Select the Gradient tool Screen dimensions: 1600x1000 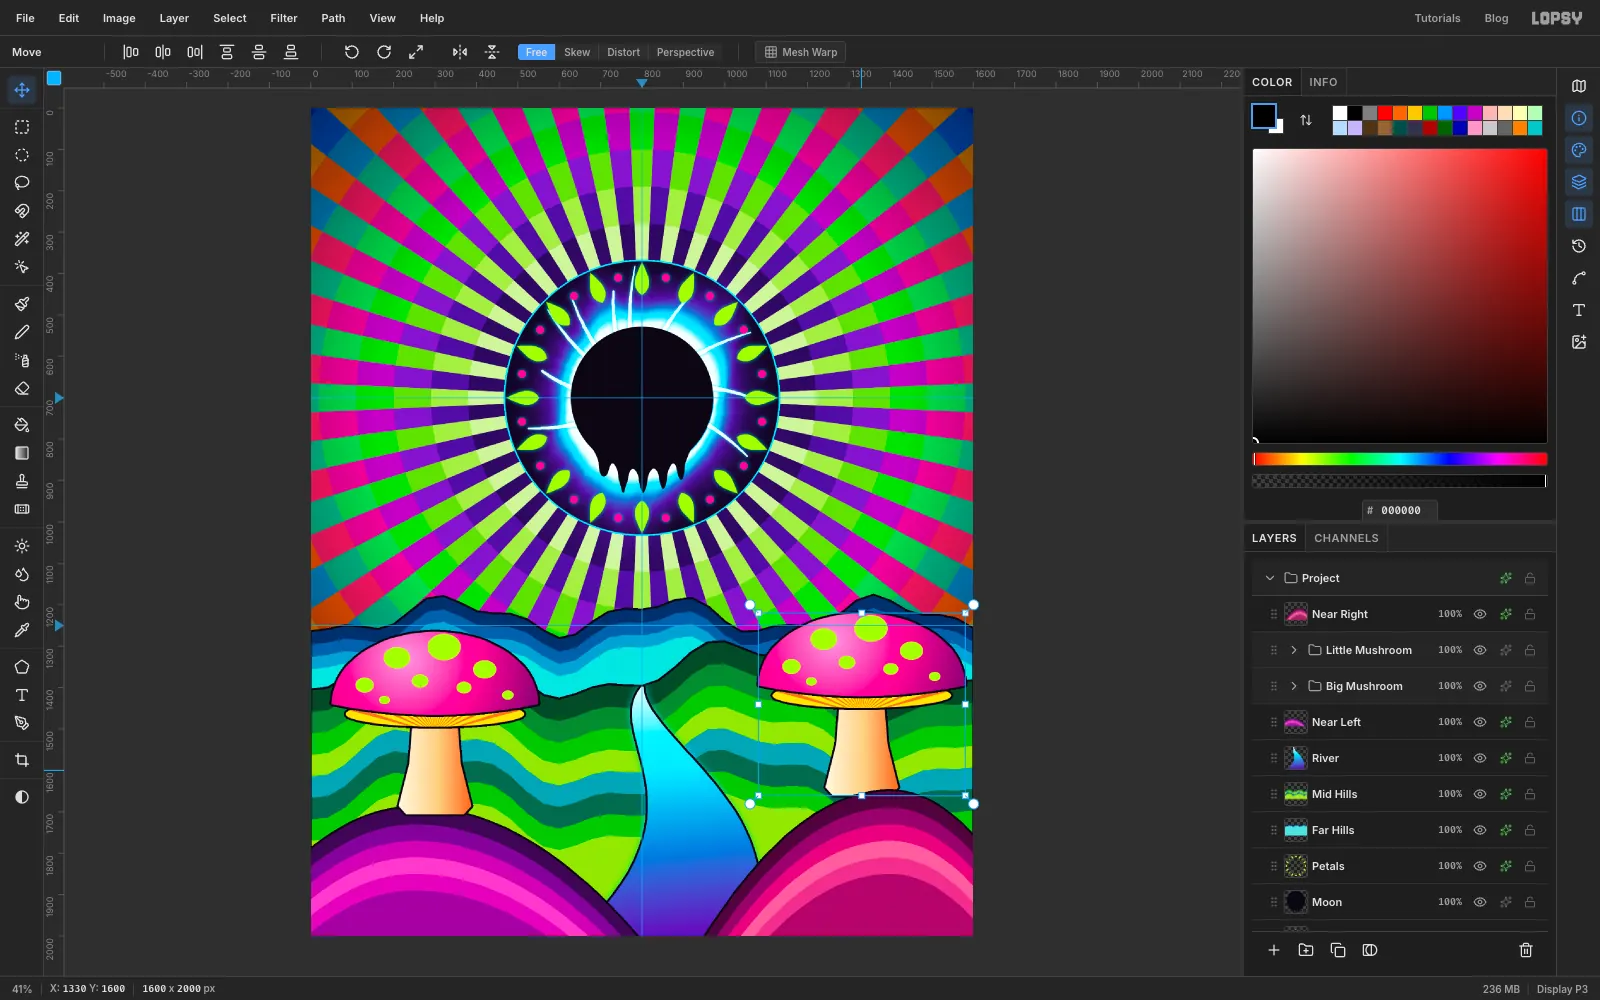pos(22,453)
